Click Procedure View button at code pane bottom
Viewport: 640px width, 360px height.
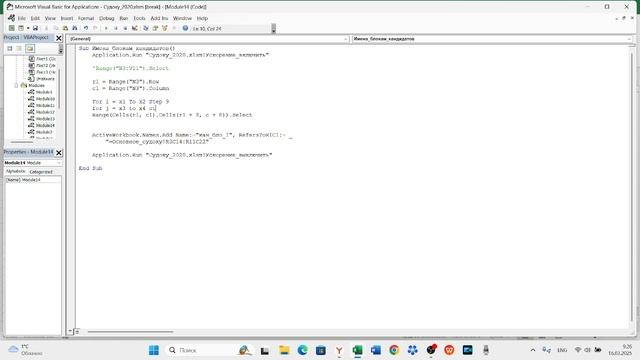point(70,331)
